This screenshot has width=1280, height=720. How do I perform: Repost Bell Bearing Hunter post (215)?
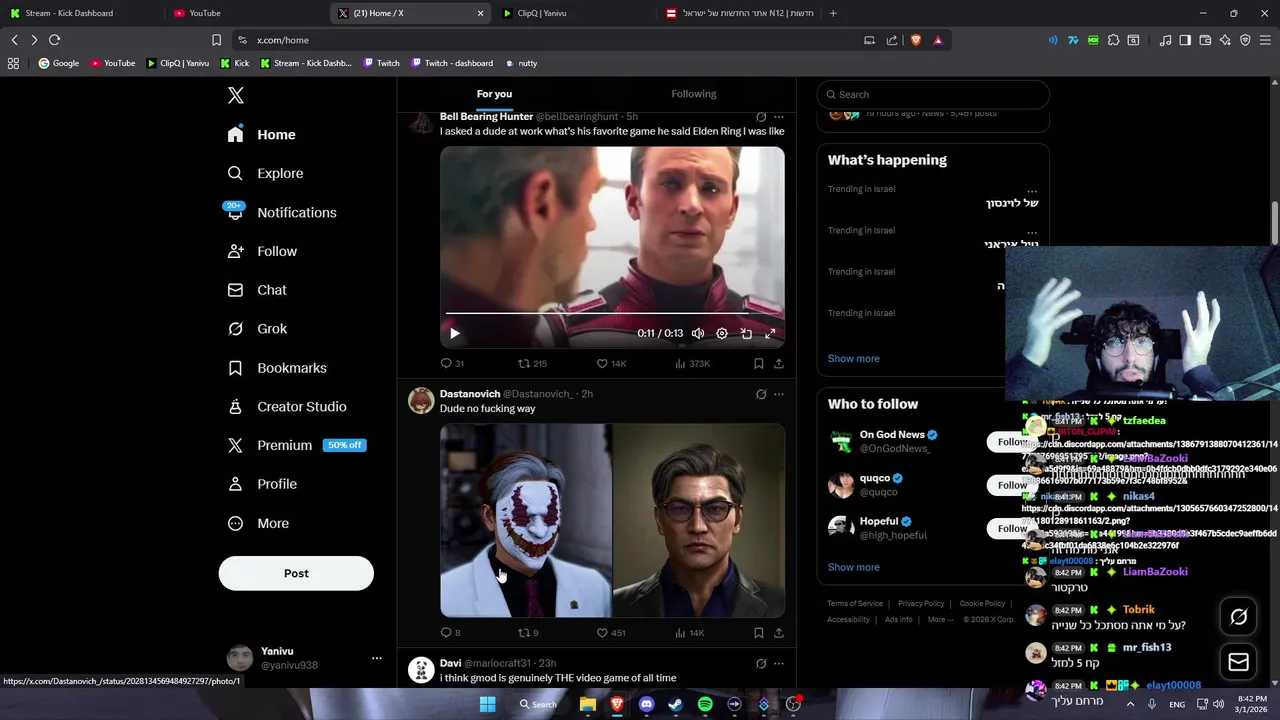coord(532,364)
